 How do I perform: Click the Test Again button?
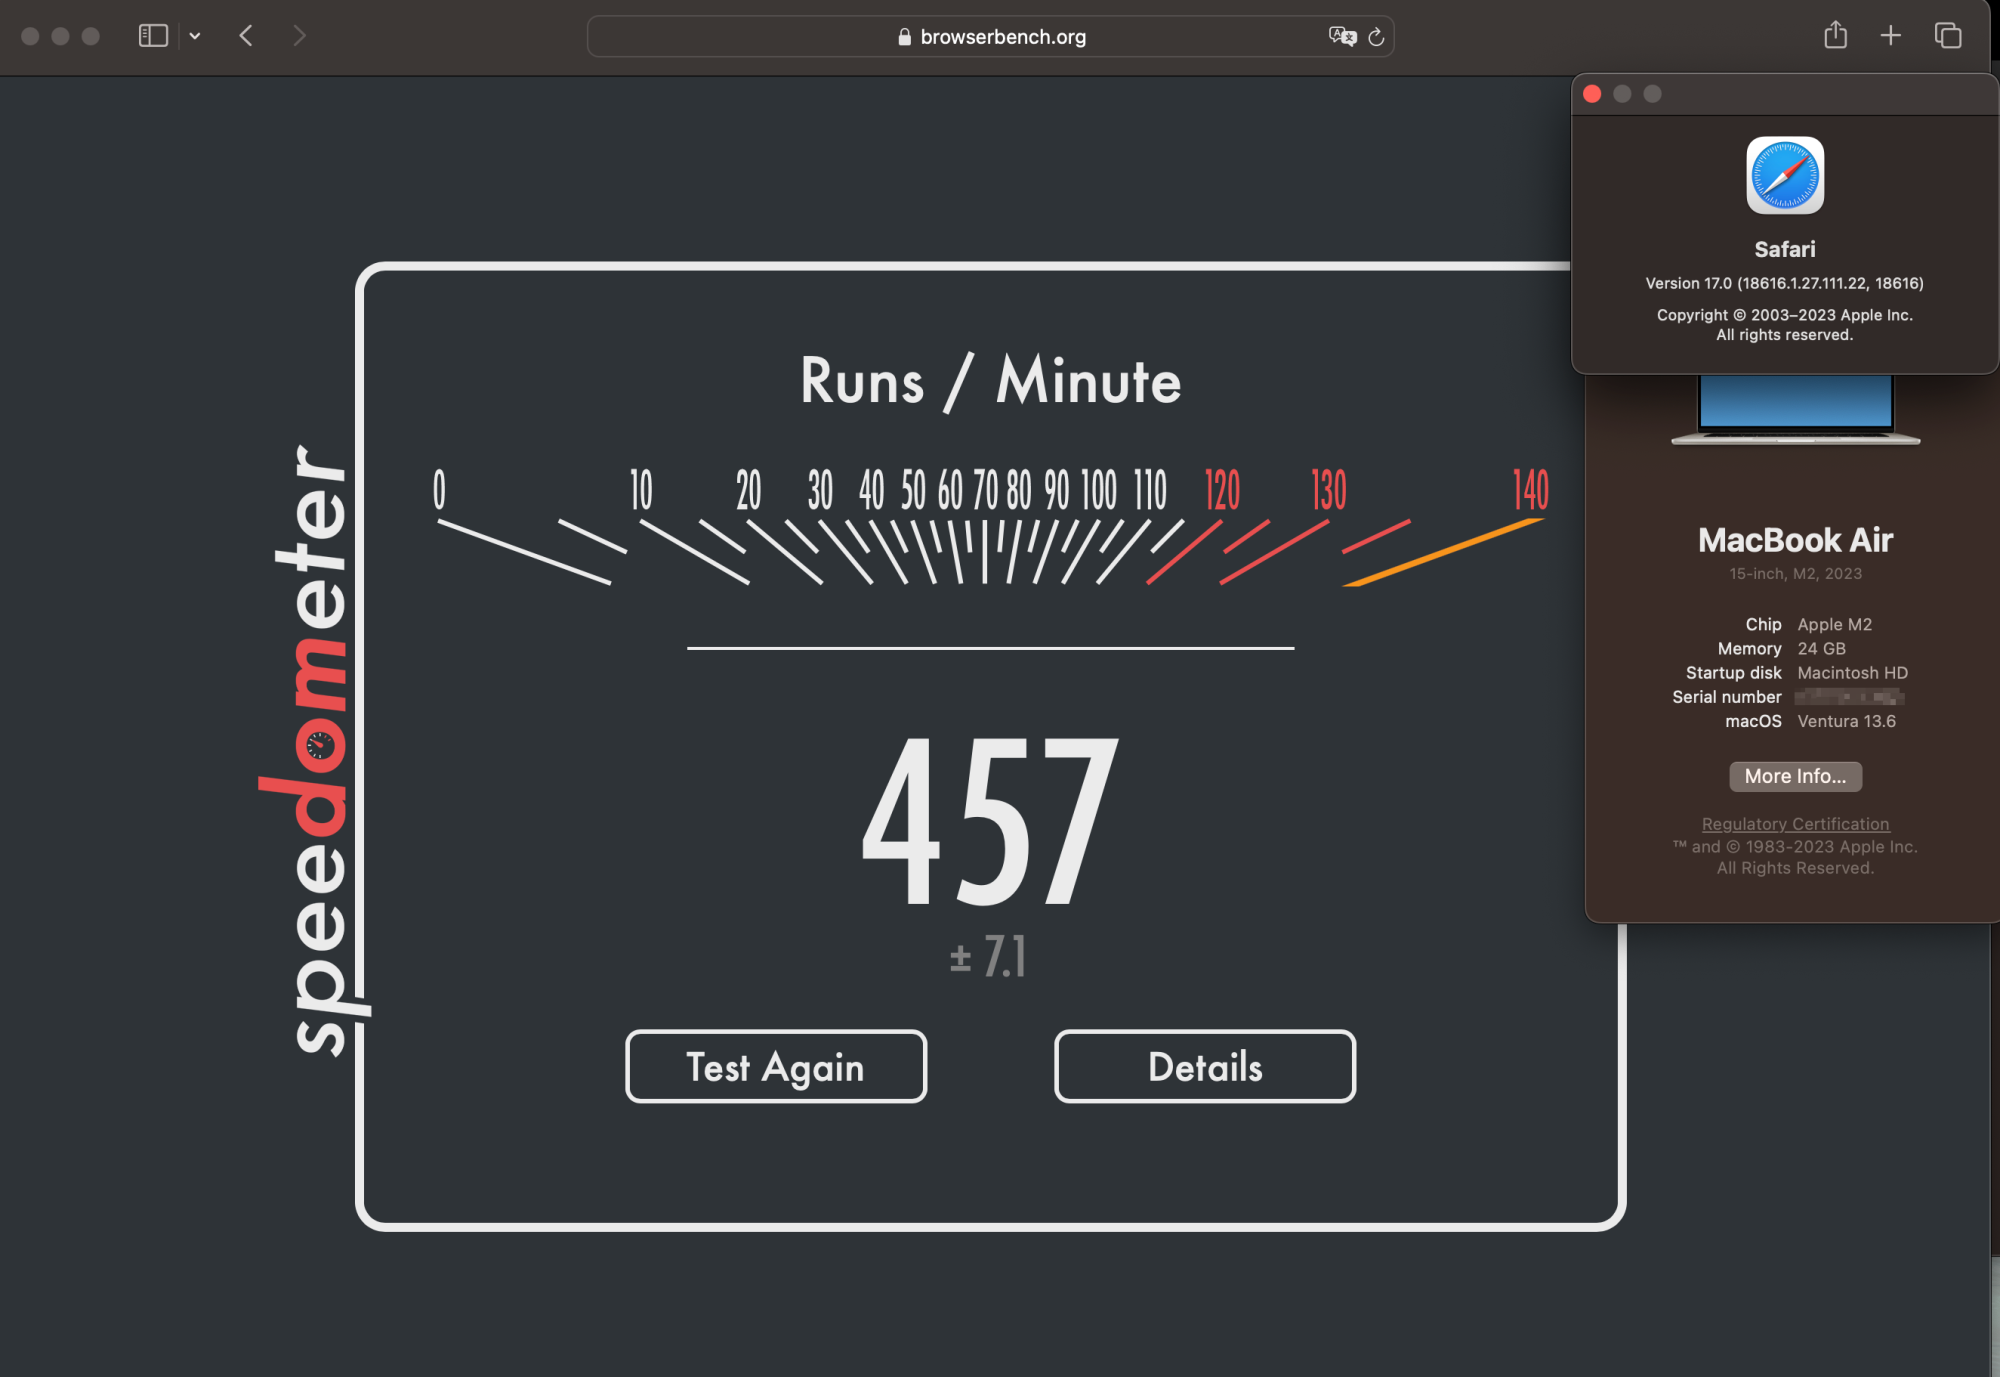click(775, 1066)
